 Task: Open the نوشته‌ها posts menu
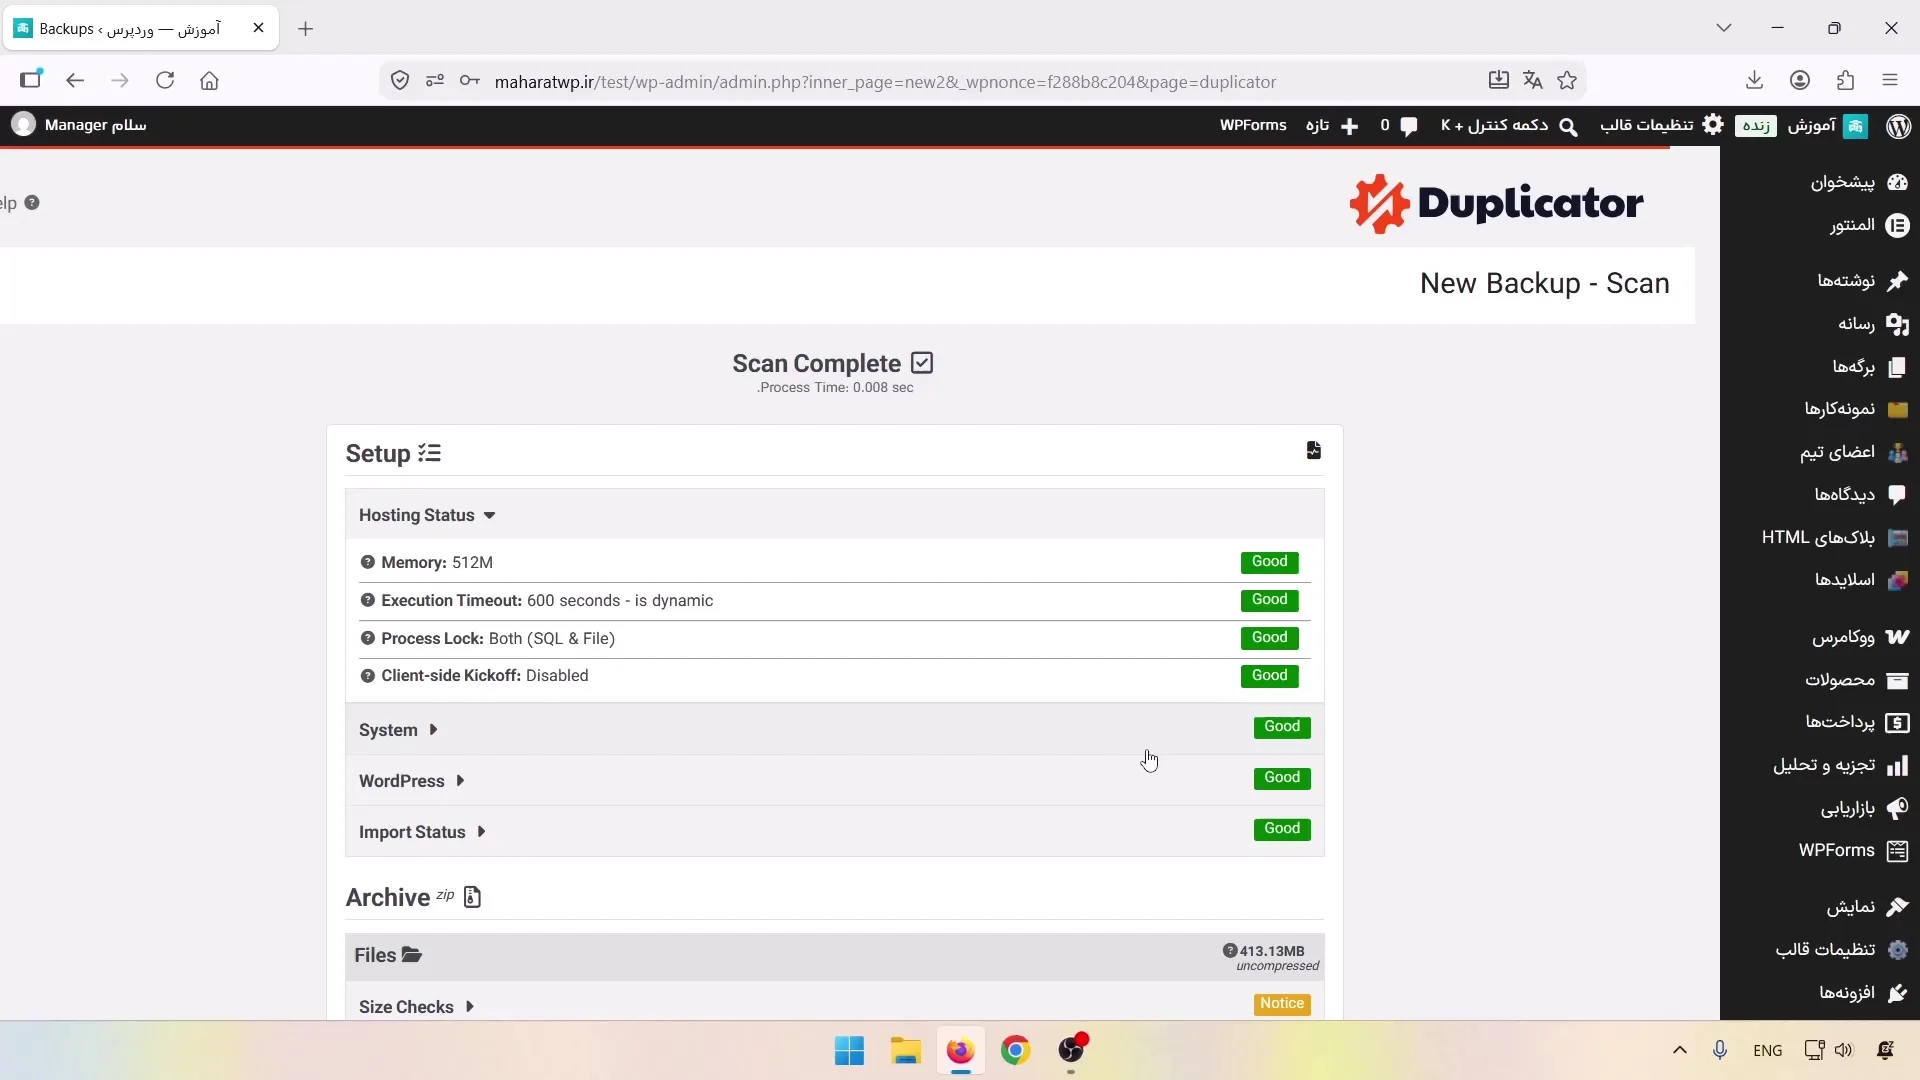pos(1820,281)
